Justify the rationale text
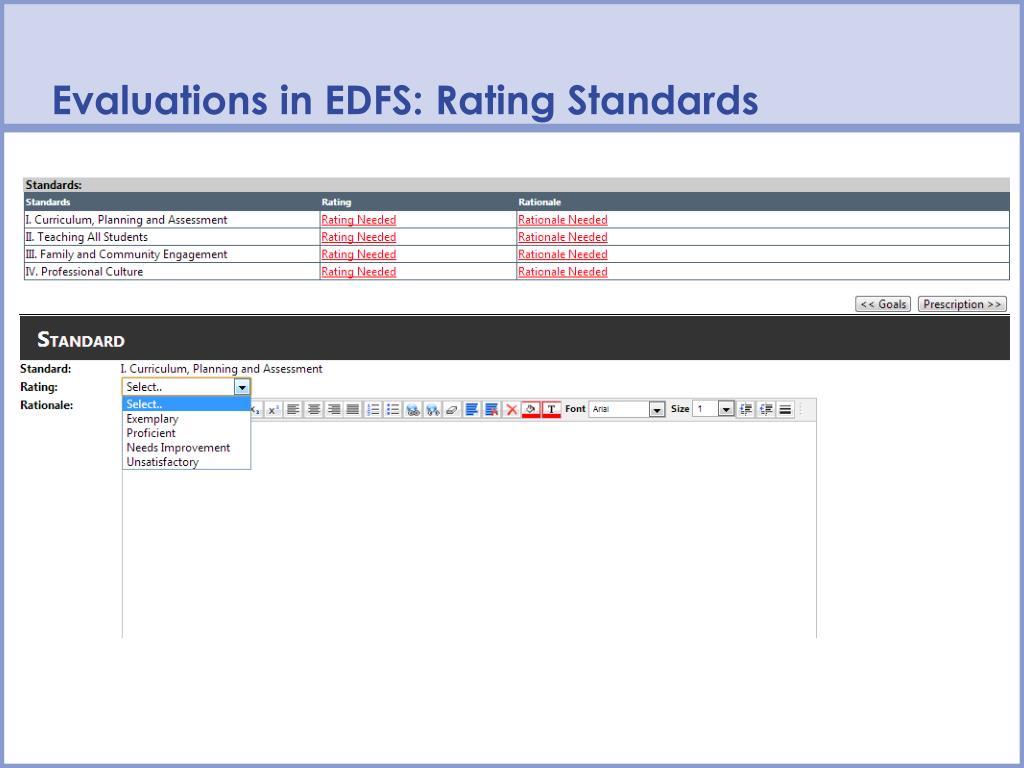1024x768 pixels. pos(353,409)
